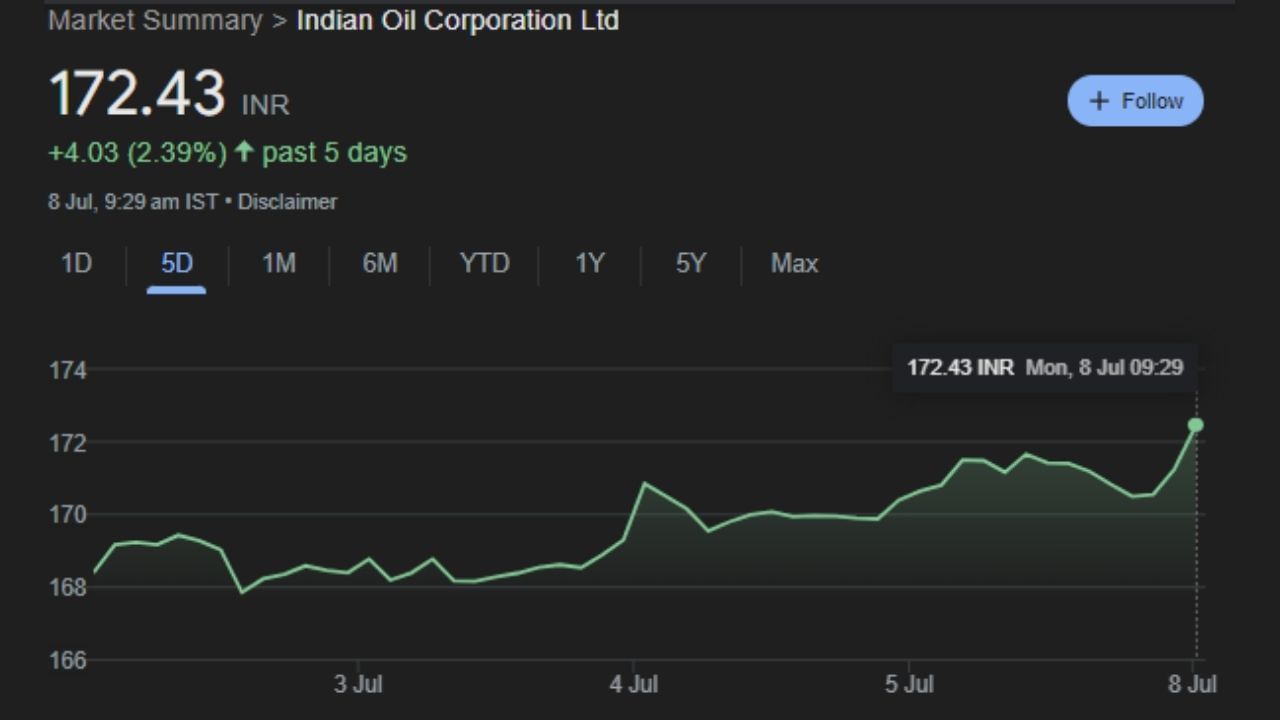Click the 170 y-axis label

click(x=68, y=515)
